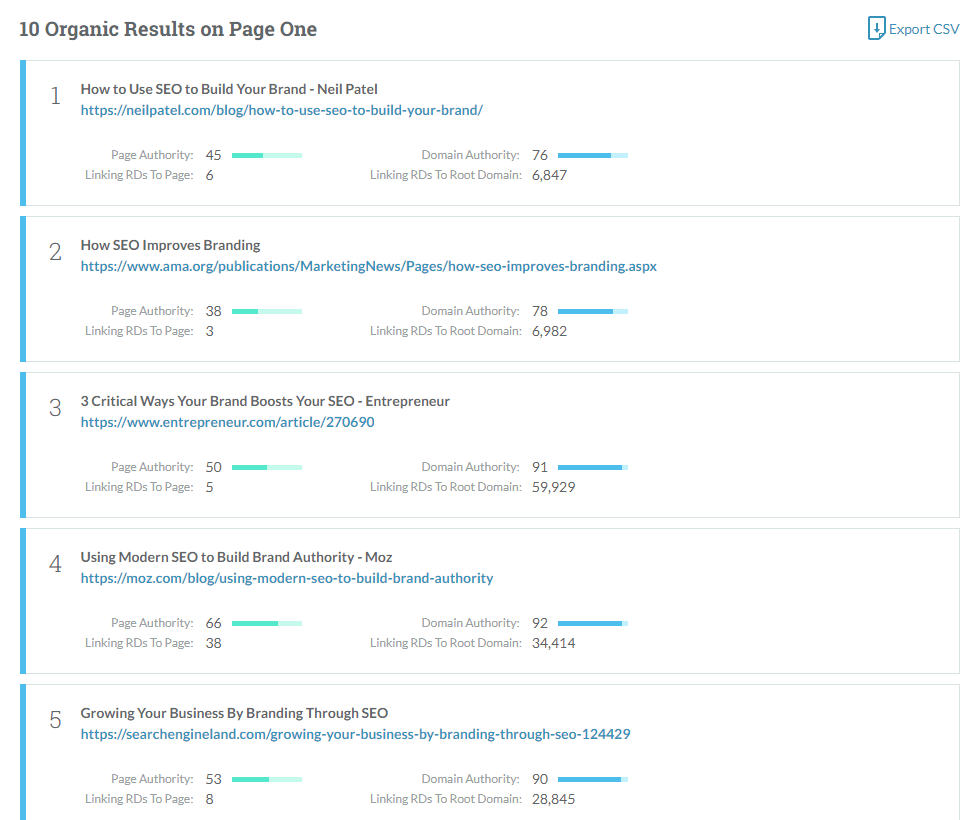The image size is (972, 820).
Task: Open the ama.org how-seo-improves-branding URL
Action: pos(368,266)
